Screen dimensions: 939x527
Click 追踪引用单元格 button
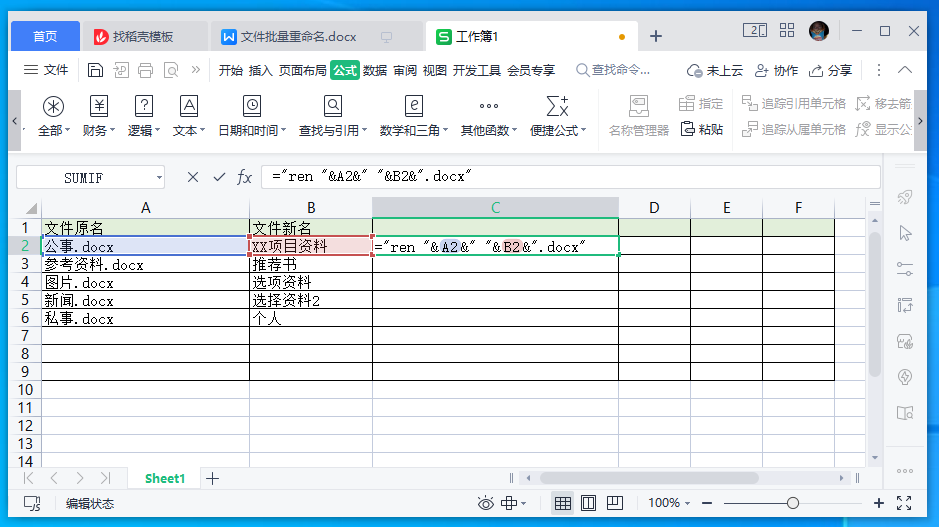tap(793, 104)
